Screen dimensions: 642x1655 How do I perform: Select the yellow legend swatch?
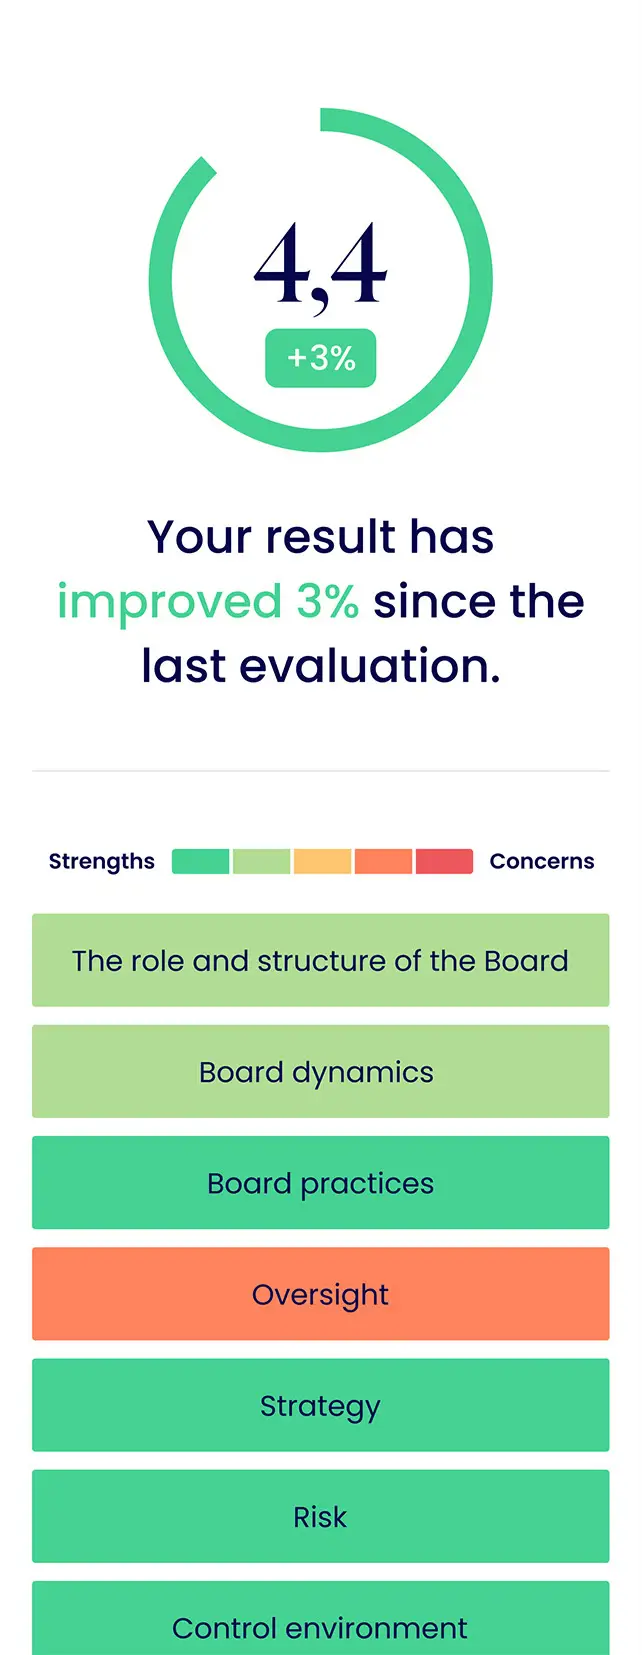[322, 861]
